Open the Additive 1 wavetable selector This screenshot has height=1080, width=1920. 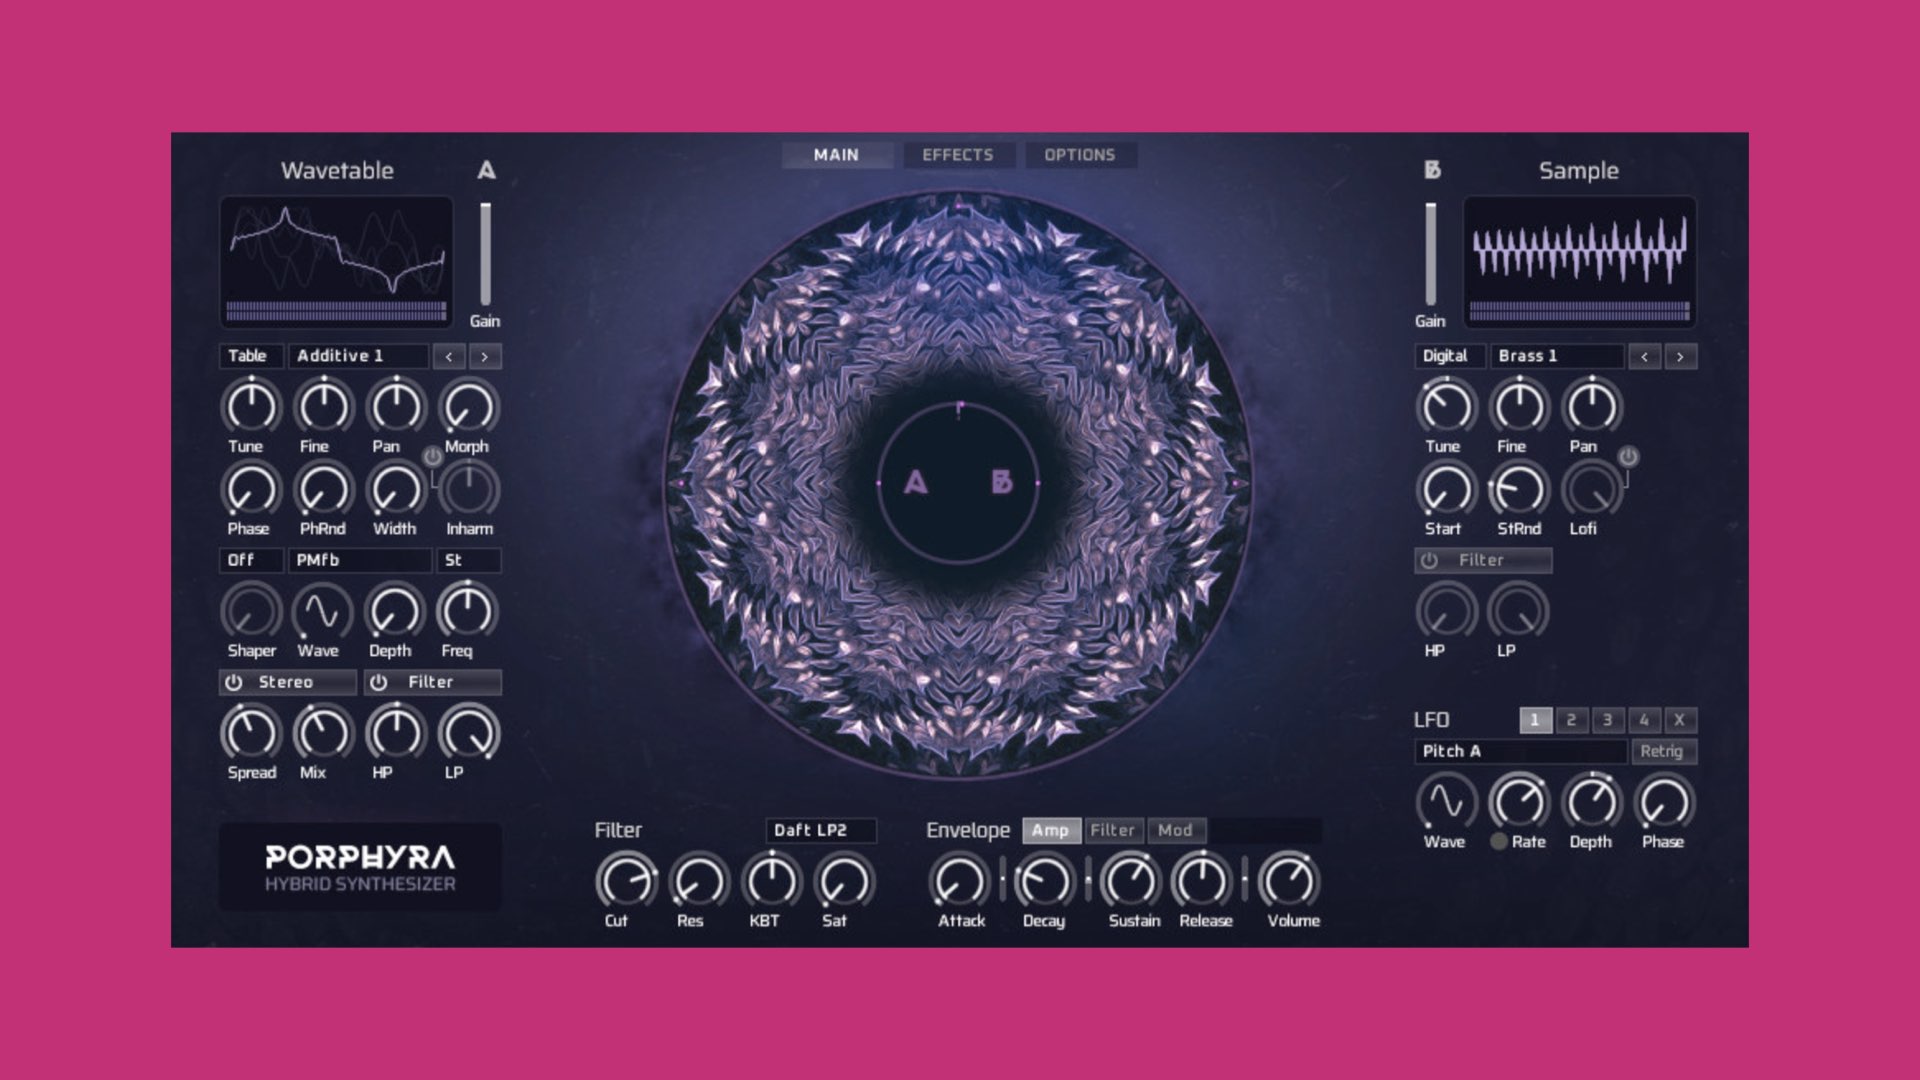(358, 356)
